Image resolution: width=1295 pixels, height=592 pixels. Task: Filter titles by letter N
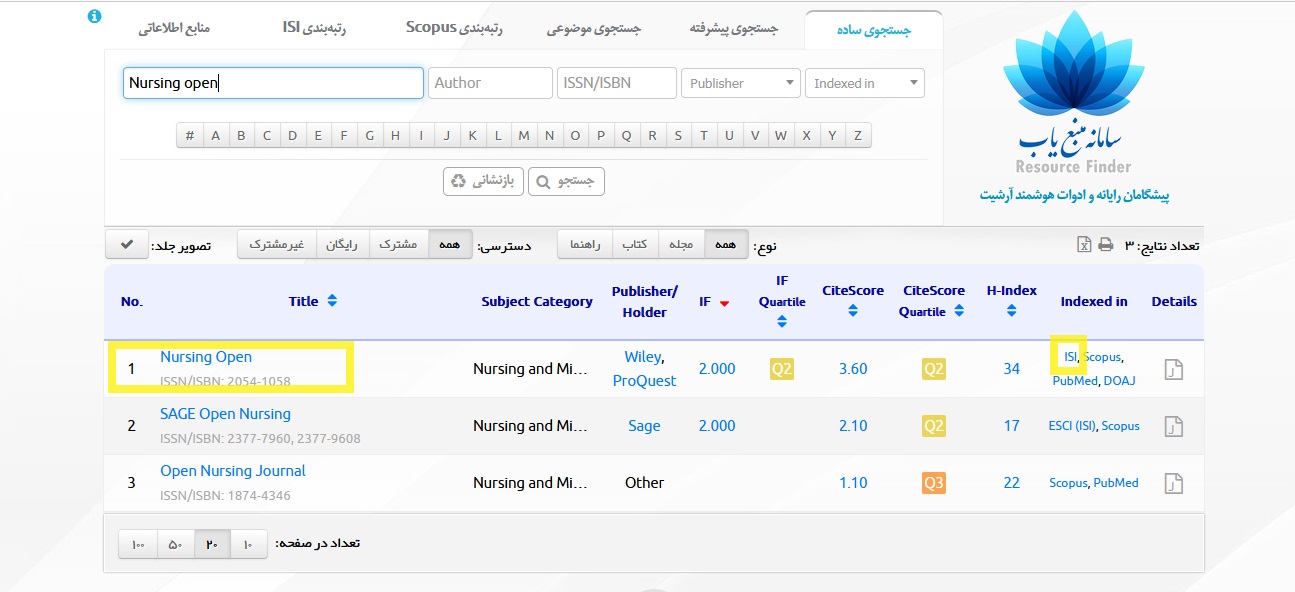[550, 135]
